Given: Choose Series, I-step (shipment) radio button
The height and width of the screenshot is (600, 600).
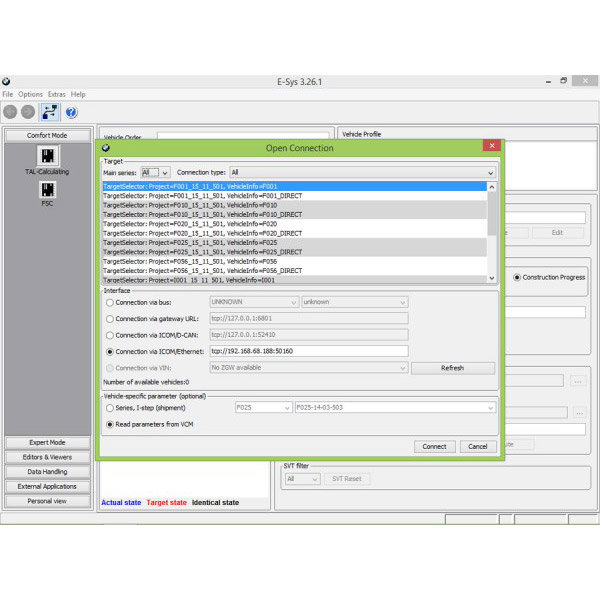Looking at the screenshot, I should click(110, 407).
